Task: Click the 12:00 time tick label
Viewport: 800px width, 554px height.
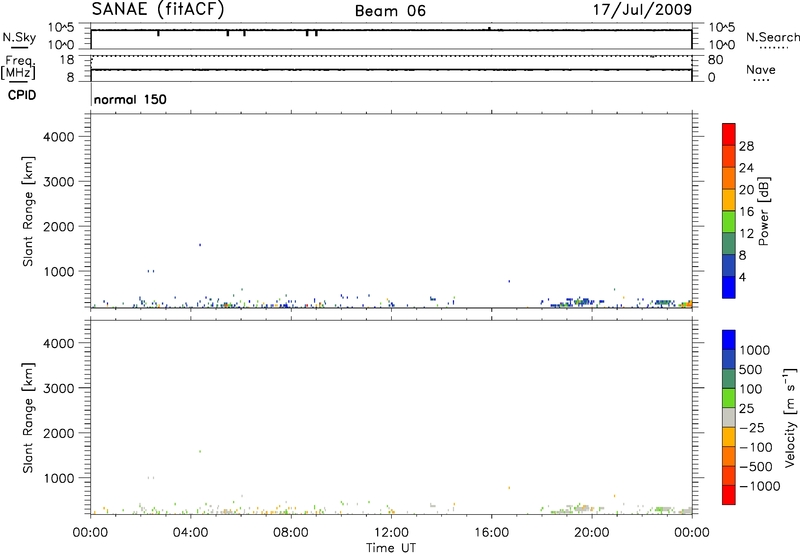Action: pos(391,533)
